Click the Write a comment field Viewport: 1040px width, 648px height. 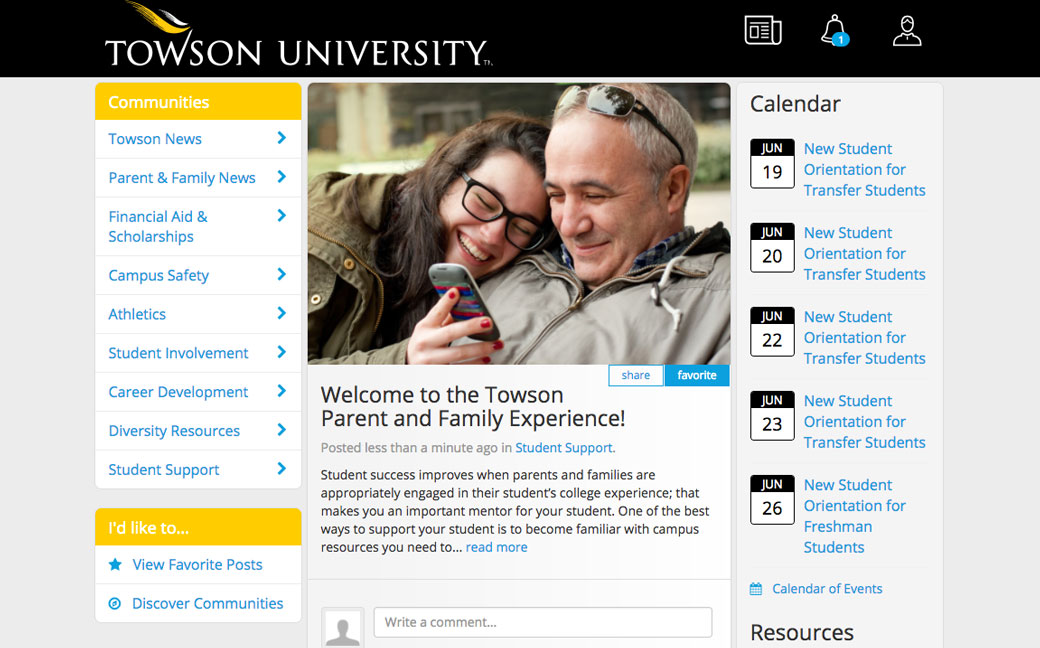click(x=542, y=622)
